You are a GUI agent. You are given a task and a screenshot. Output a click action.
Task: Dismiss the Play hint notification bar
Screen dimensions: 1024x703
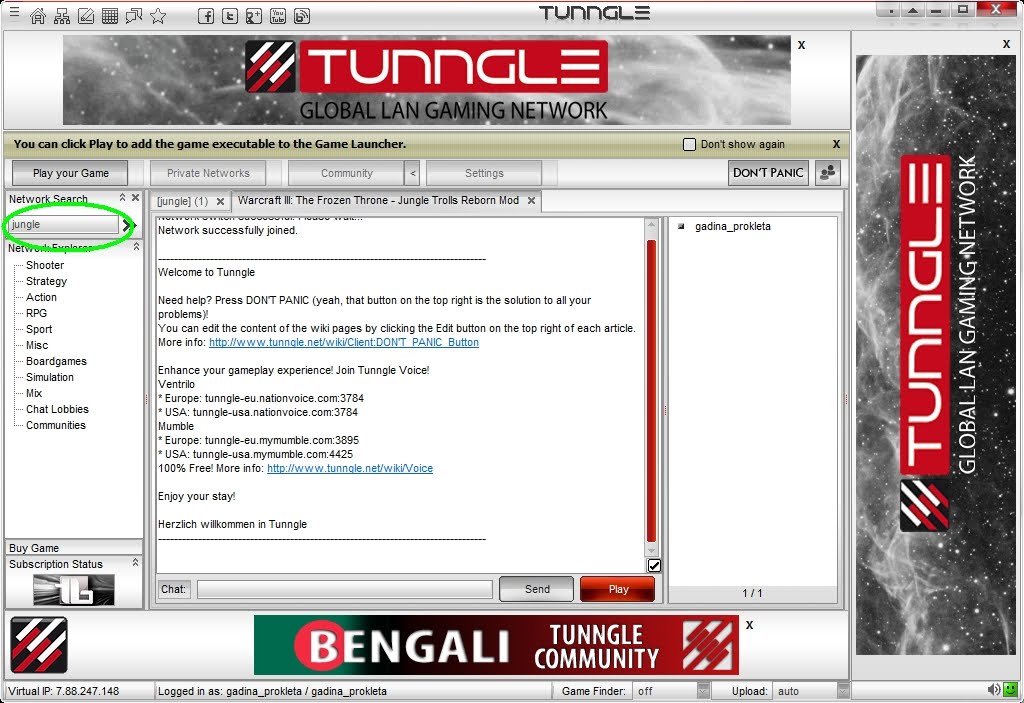pos(837,144)
